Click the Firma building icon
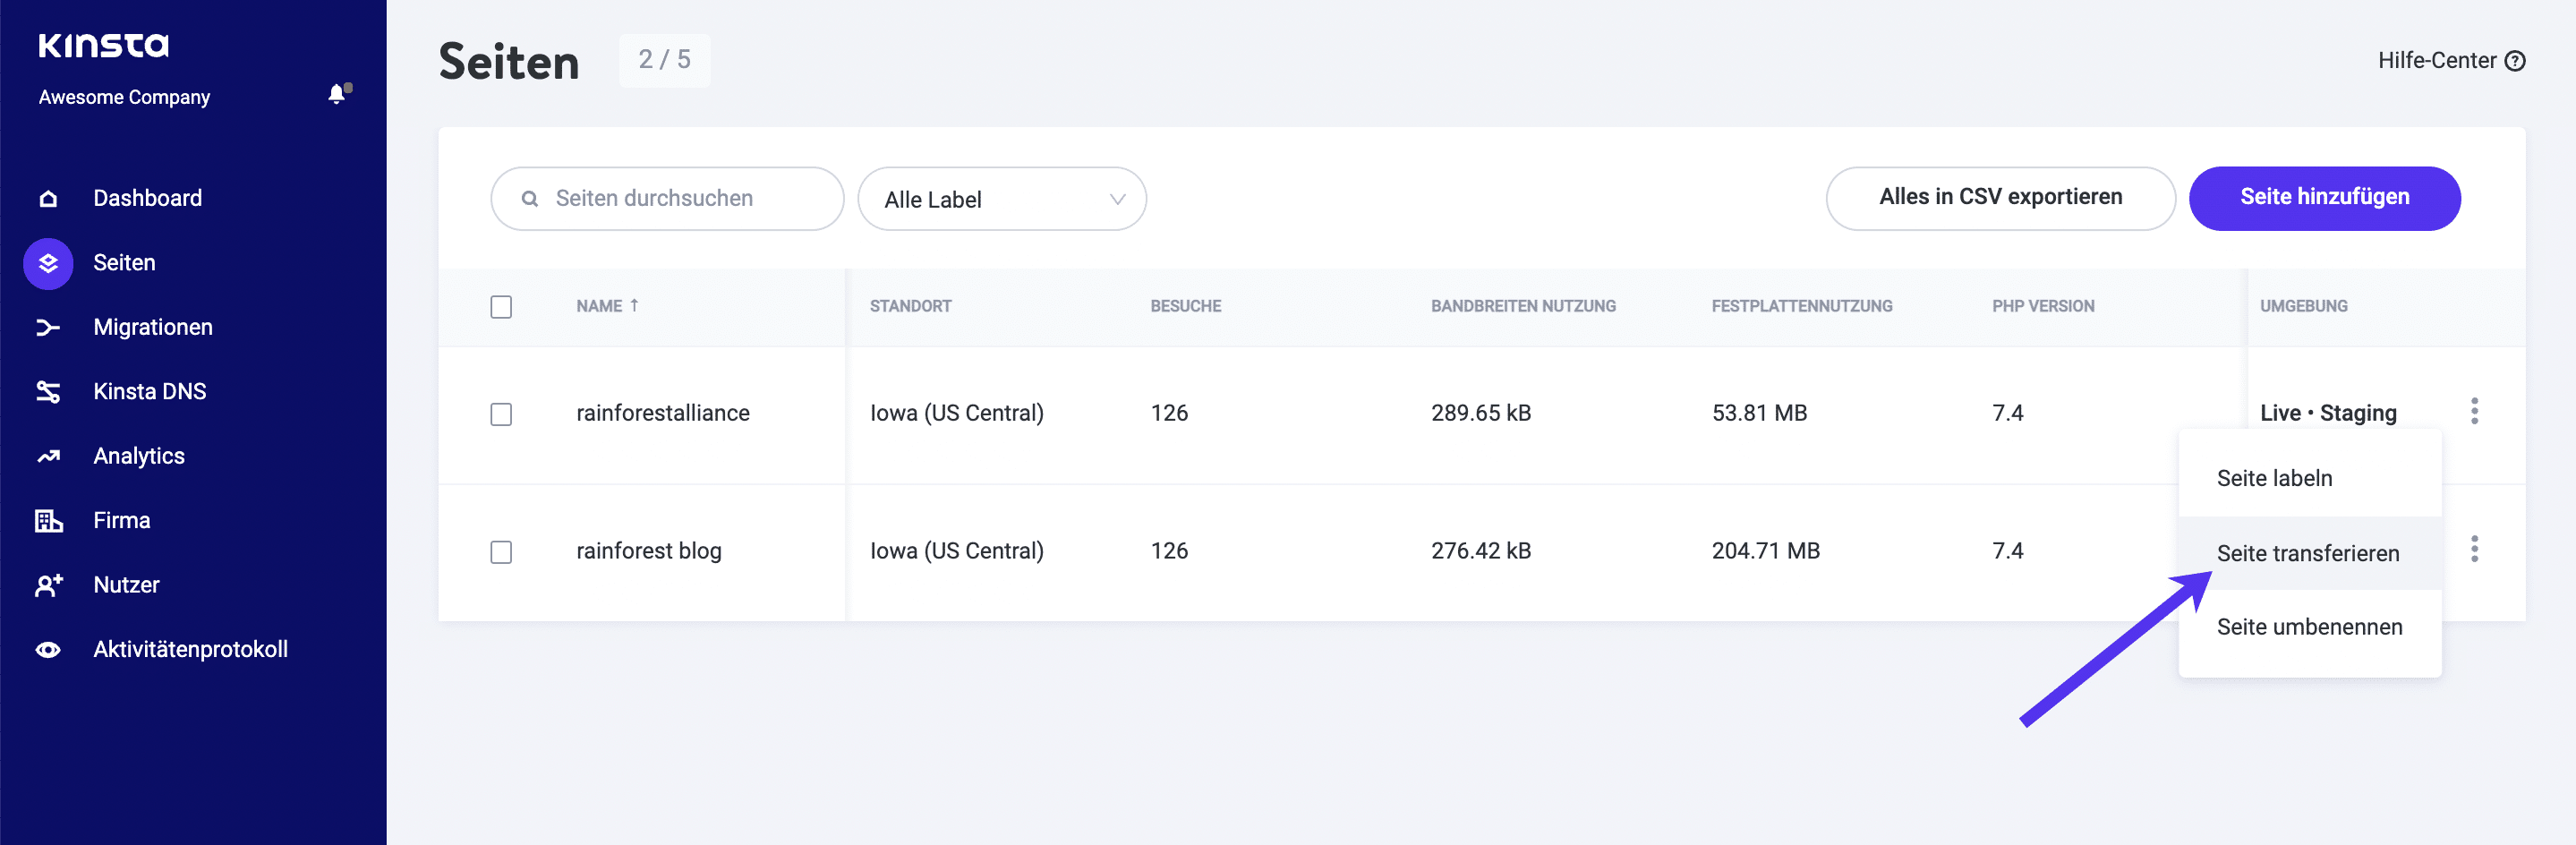 click(48, 521)
